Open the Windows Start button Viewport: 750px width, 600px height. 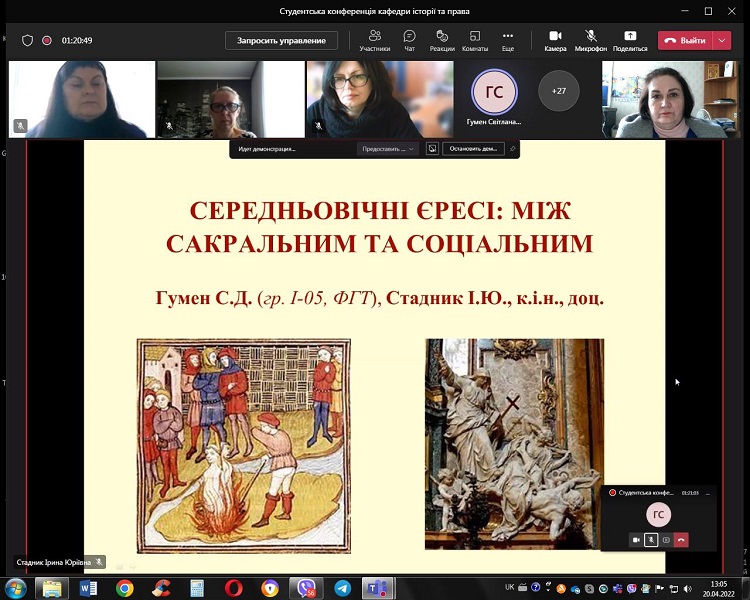coord(15,588)
